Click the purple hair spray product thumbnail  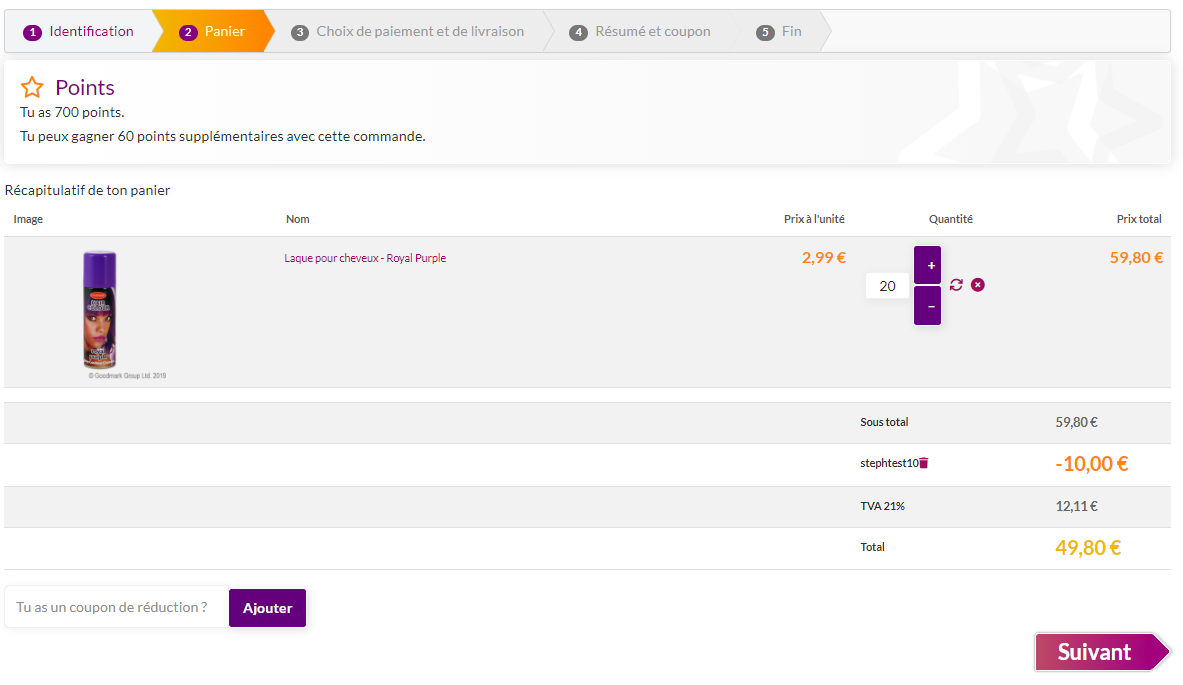coord(100,310)
